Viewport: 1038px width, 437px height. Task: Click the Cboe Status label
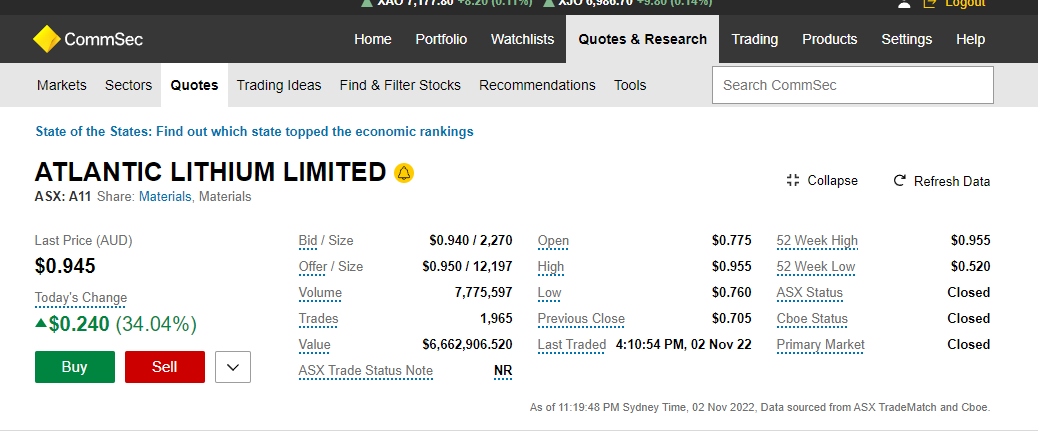[812, 318]
